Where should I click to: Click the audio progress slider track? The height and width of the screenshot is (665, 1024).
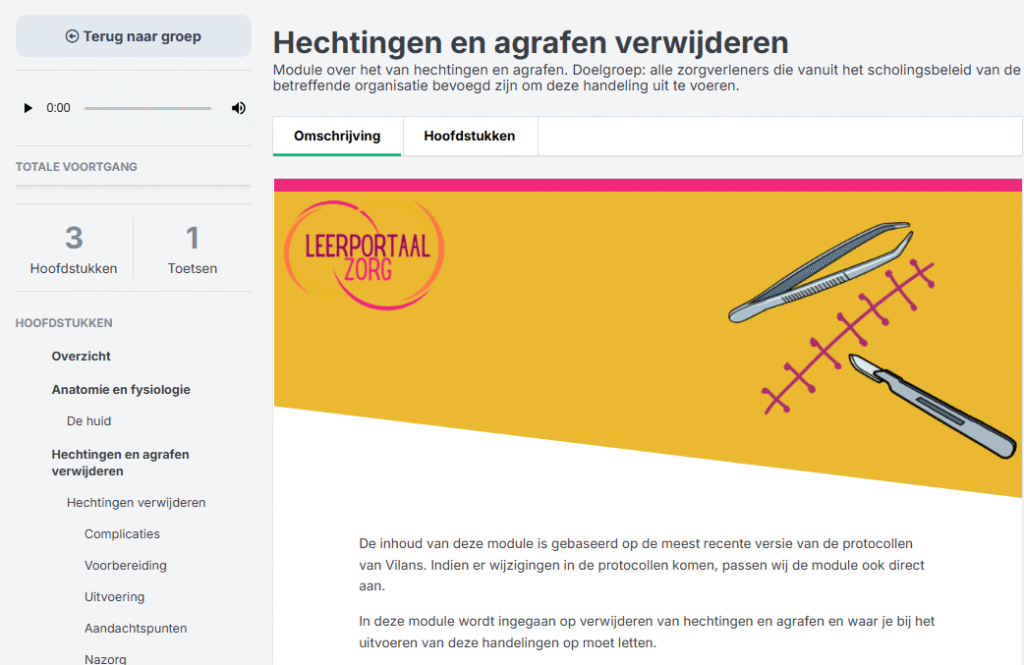coord(147,108)
